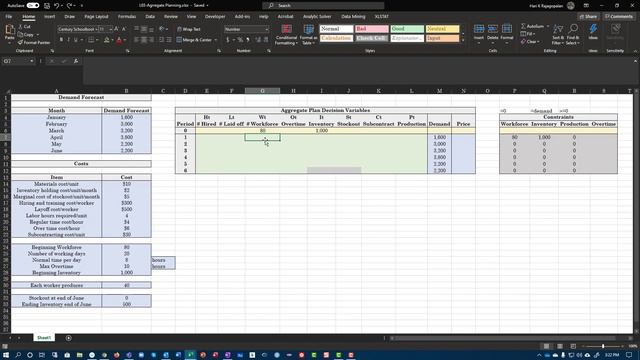Screen dimensions: 640x360
Task: Click the Redo arrow icon
Action: (x=69, y=5)
